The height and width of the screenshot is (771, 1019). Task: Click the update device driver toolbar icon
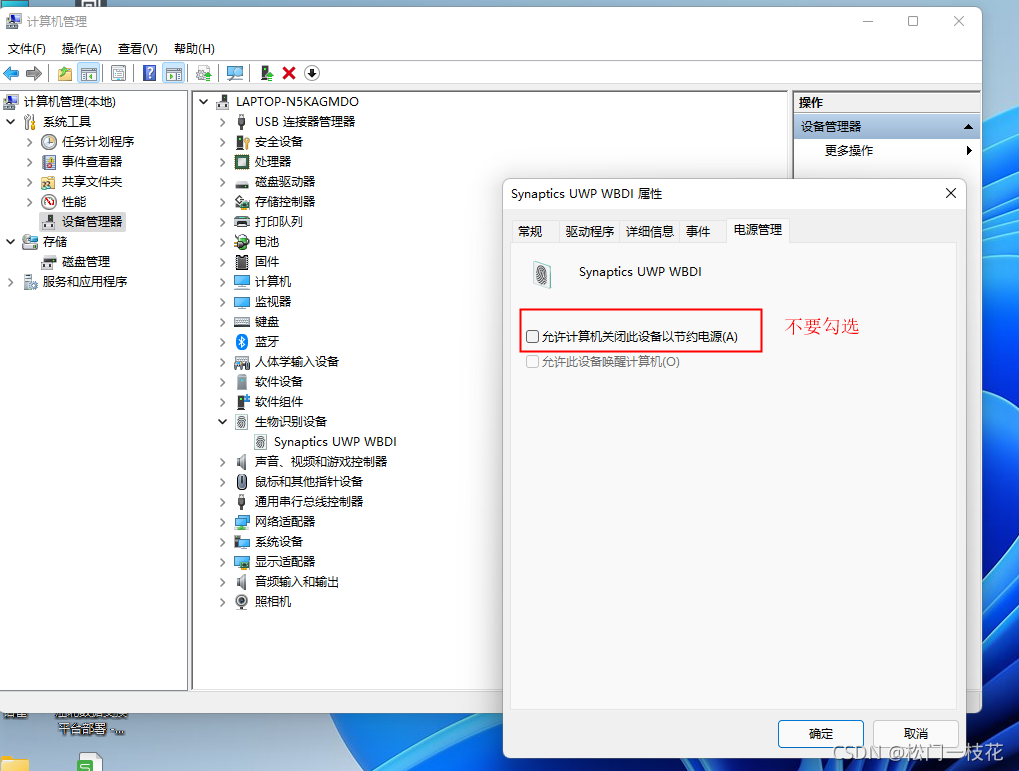click(x=266, y=73)
